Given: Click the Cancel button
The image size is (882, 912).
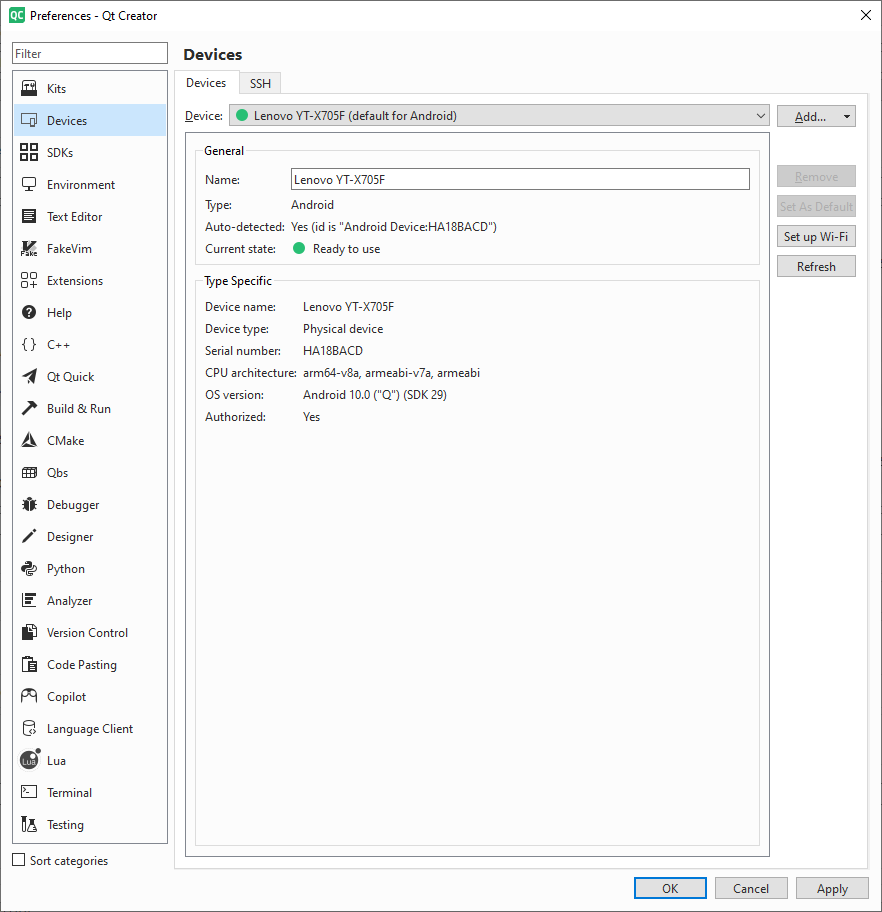Looking at the screenshot, I should click(751, 888).
